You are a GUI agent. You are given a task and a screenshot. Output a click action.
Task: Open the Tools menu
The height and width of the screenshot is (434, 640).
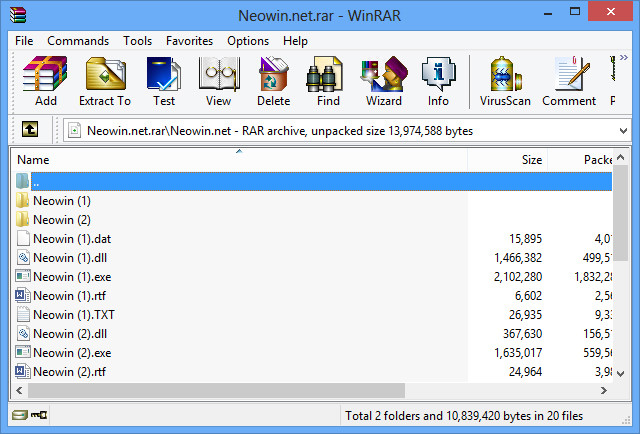[x=138, y=41]
